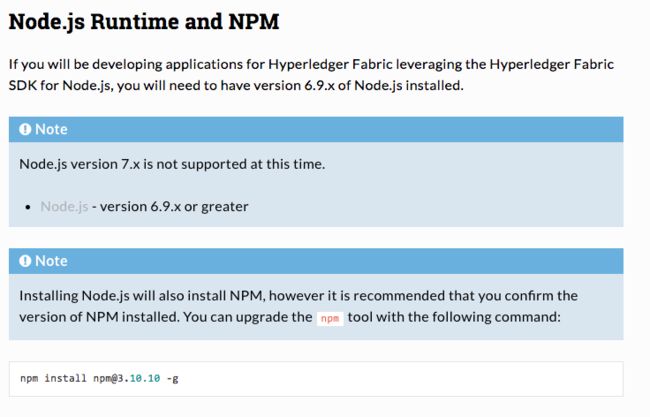The image size is (650, 417).
Task: Click "tool with the following command:" text
Action: coord(454,317)
